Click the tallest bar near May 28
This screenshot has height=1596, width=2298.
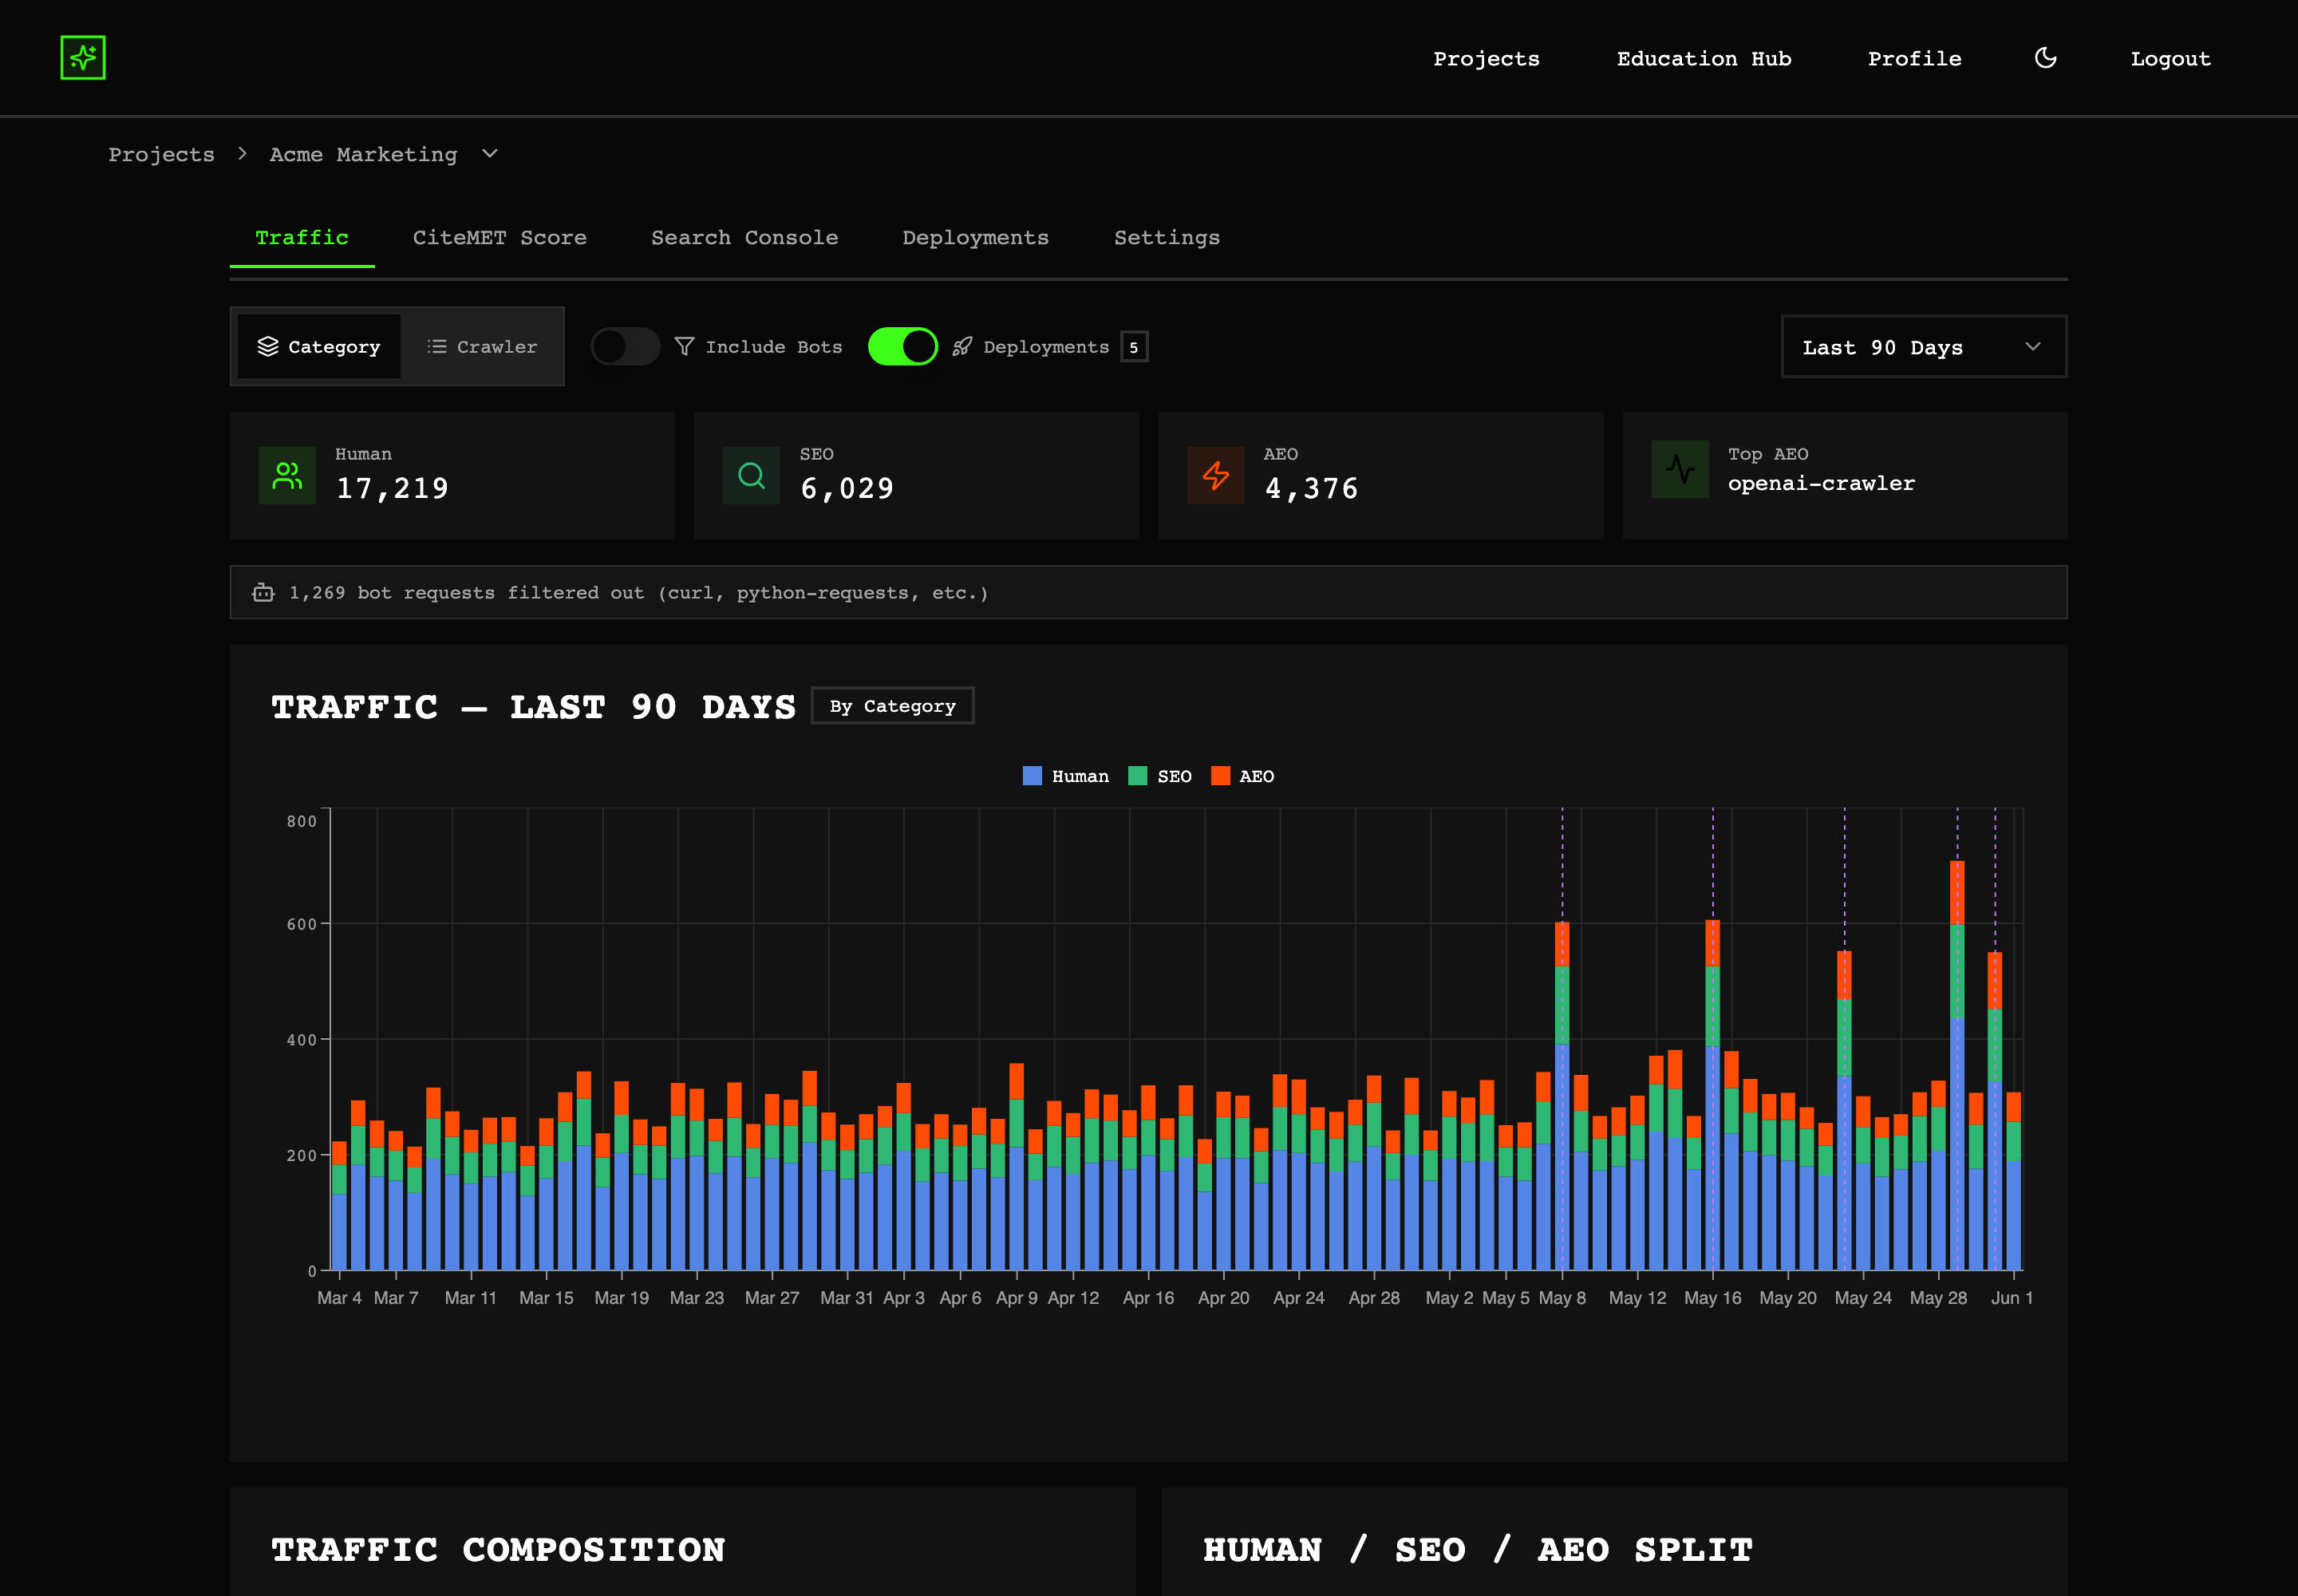[1957, 1065]
